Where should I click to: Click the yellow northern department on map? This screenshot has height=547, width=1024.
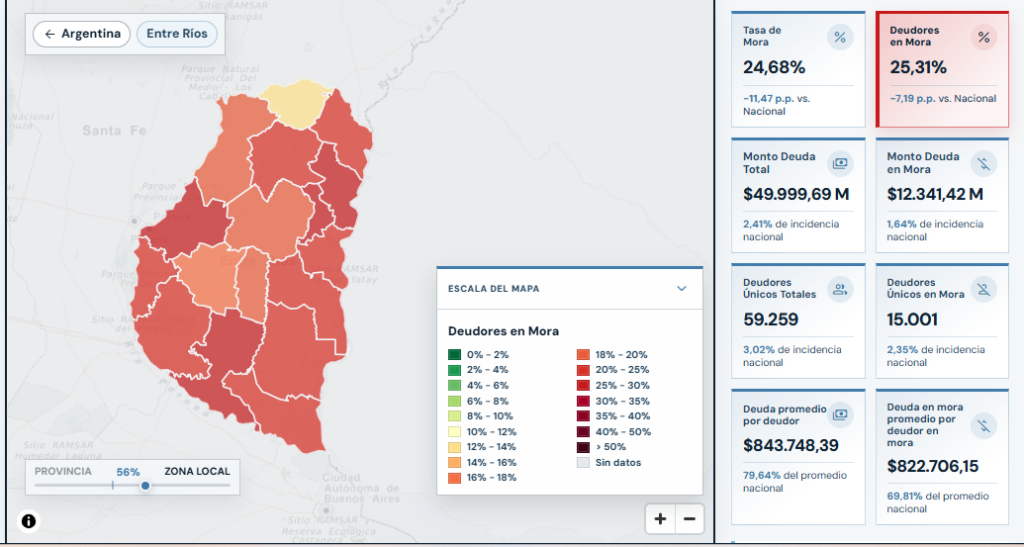point(297,104)
